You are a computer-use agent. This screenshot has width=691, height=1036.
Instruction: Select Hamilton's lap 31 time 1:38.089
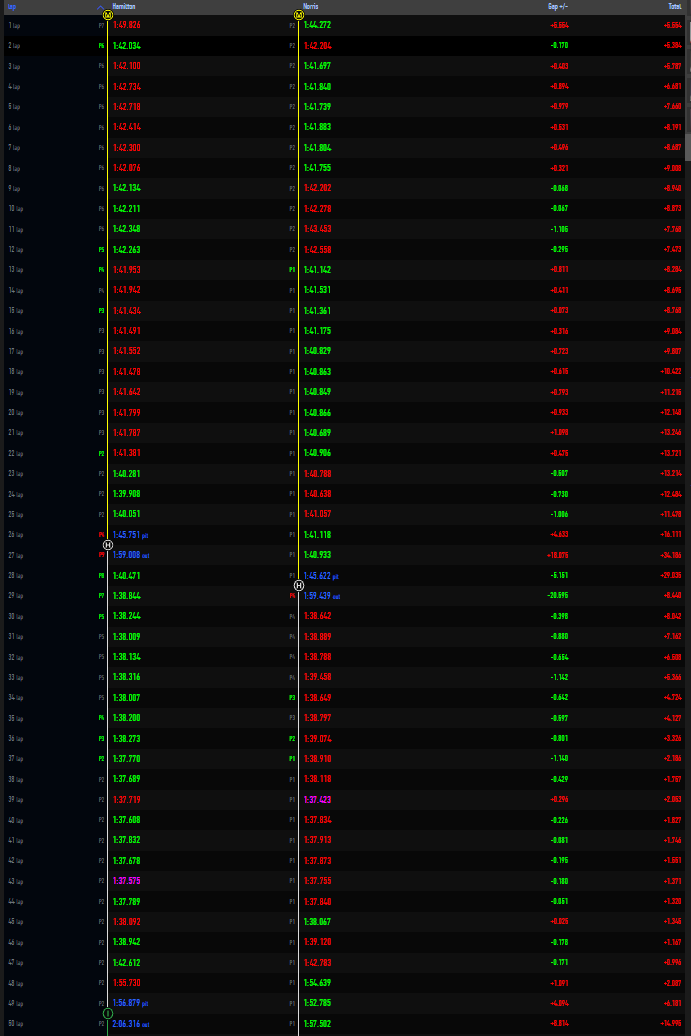click(x=127, y=637)
